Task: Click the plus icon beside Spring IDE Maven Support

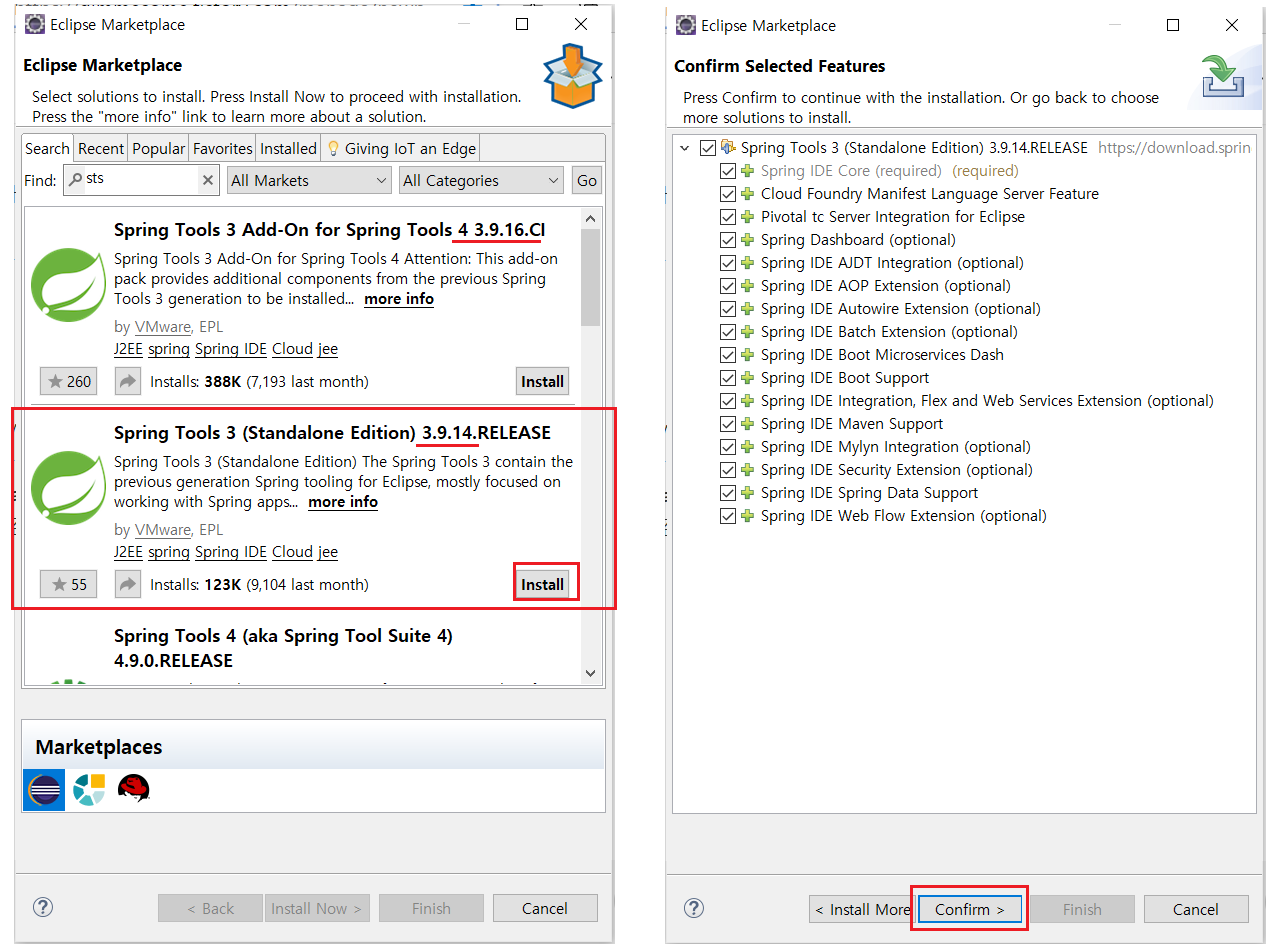Action: click(747, 424)
